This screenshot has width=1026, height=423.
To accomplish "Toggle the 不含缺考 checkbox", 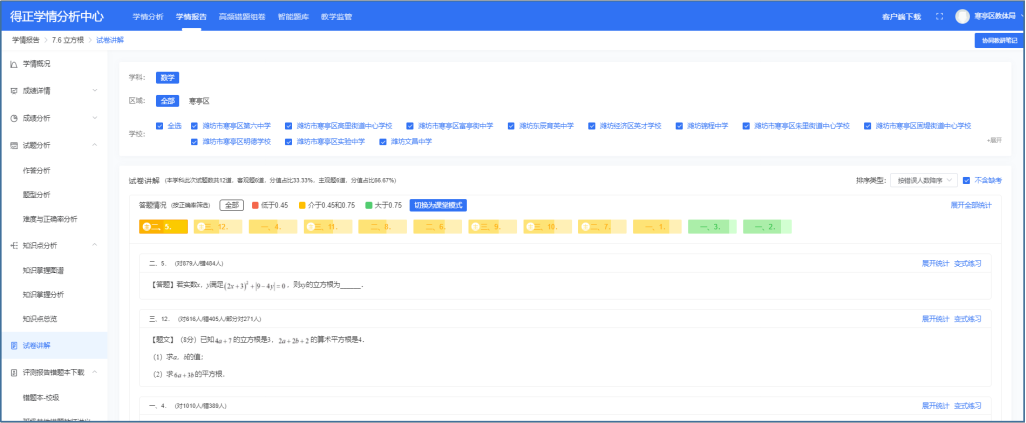I will click(x=966, y=180).
